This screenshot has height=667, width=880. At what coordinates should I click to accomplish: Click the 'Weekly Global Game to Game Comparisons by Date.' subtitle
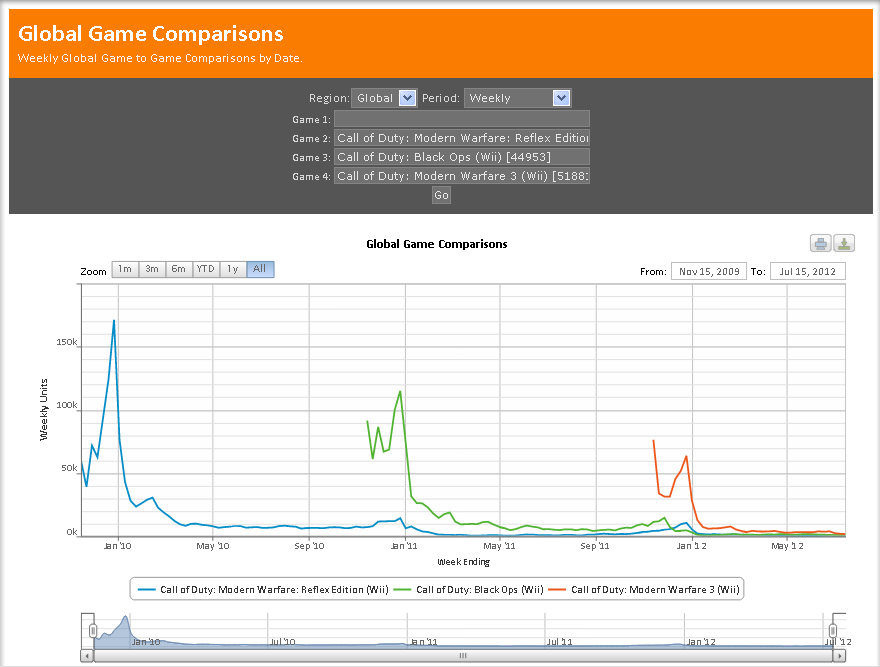(160, 58)
